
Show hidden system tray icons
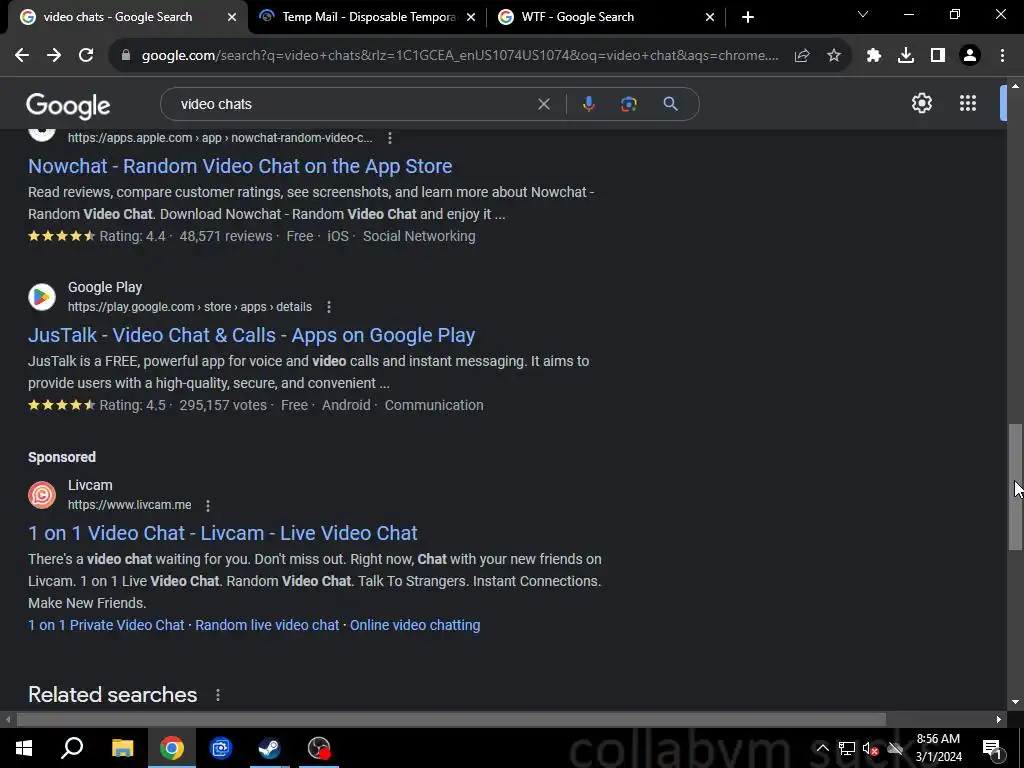823,748
